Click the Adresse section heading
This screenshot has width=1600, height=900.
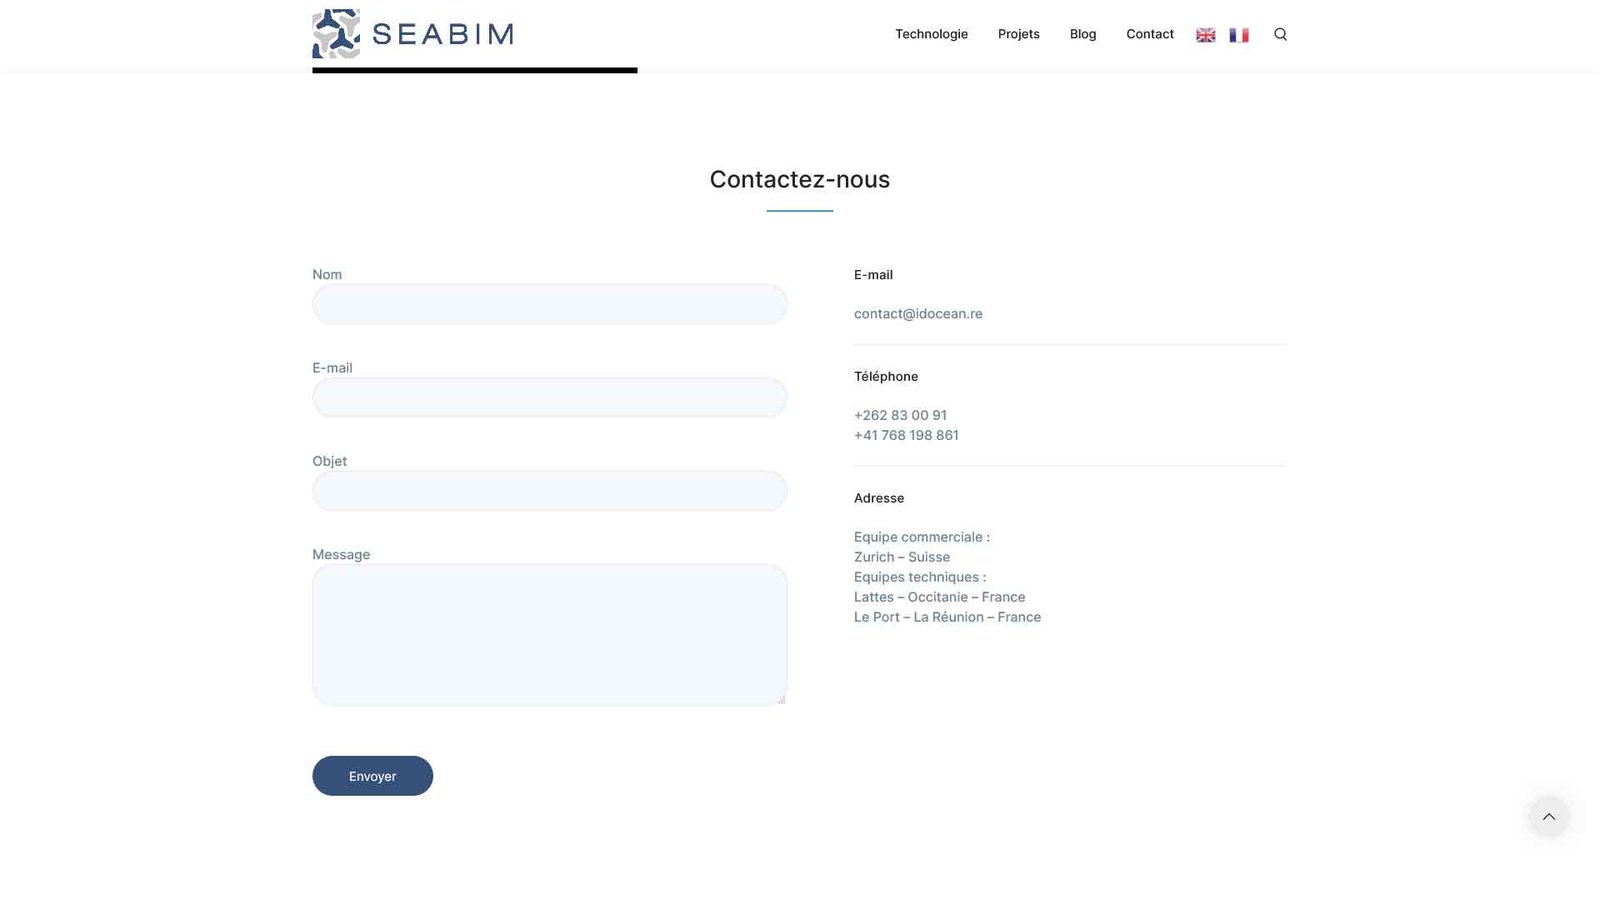pyautogui.click(x=879, y=498)
